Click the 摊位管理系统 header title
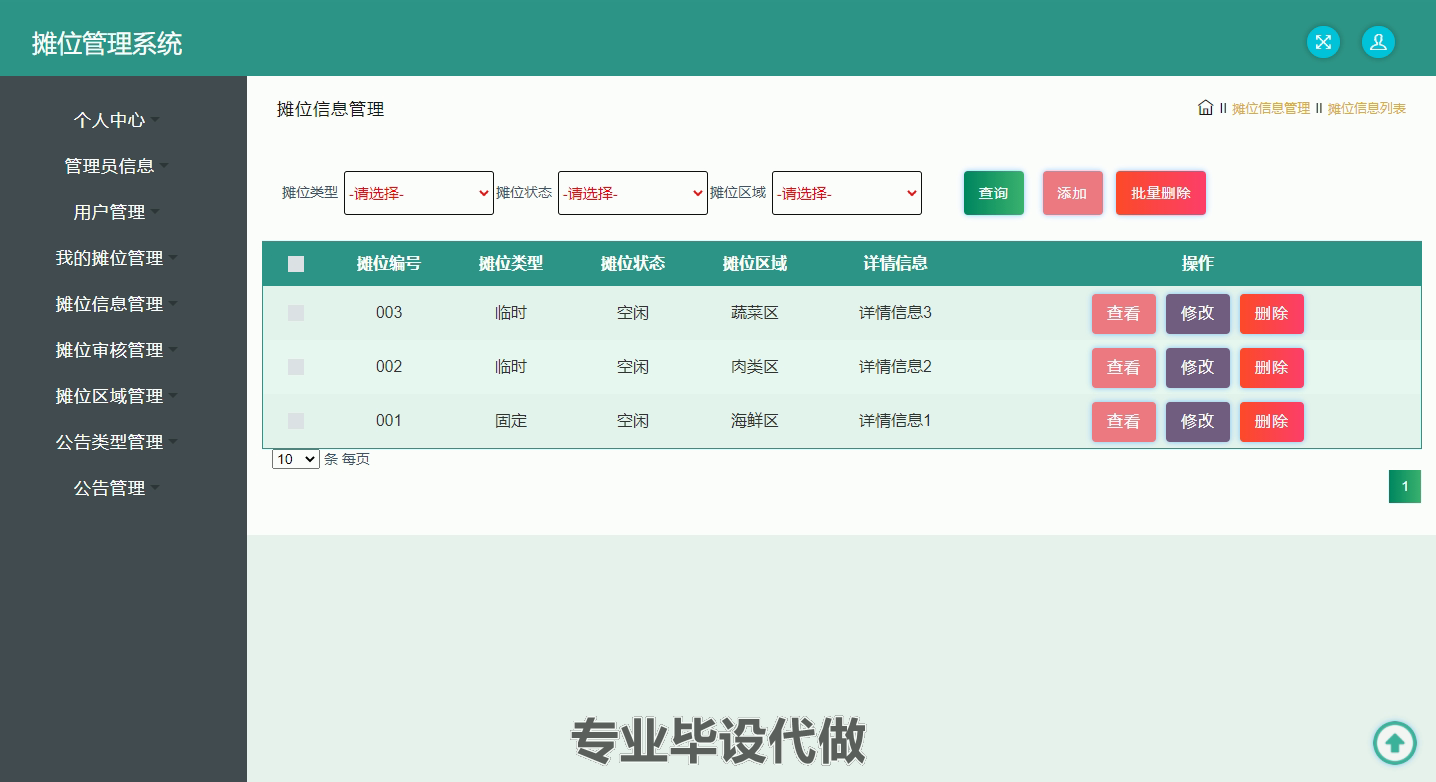The image size is (1436, 782). pos(107,43)
